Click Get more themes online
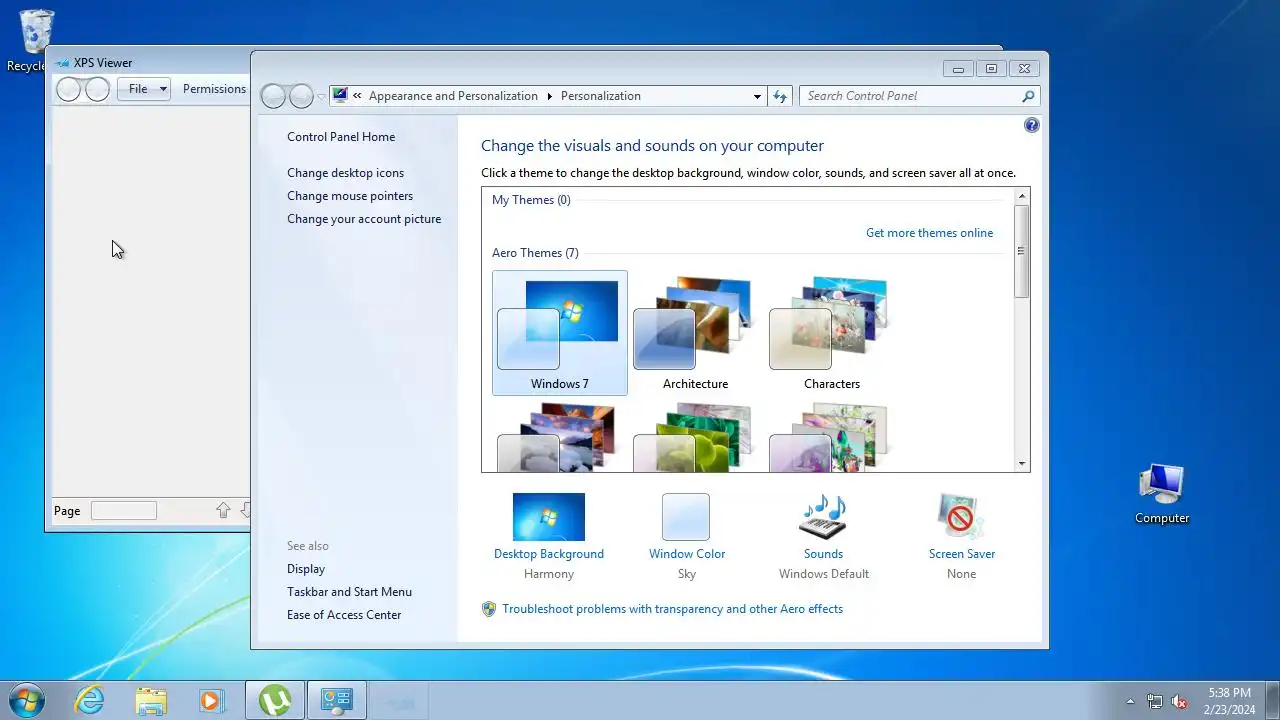Screen dimensions: 1280x720 click(930, 233)
